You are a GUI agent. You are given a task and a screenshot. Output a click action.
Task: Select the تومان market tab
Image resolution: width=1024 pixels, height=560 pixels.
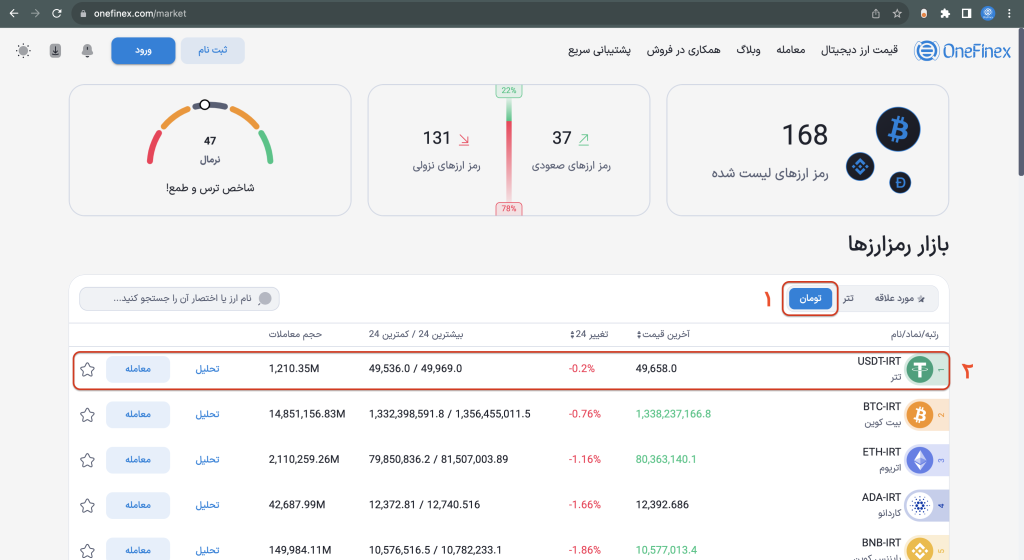[x=810, y=299]
